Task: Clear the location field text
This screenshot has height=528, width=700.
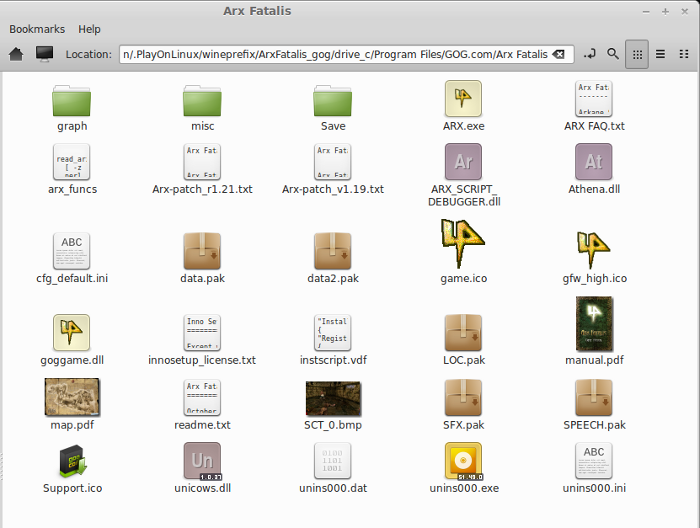Action: coord(558,54)
